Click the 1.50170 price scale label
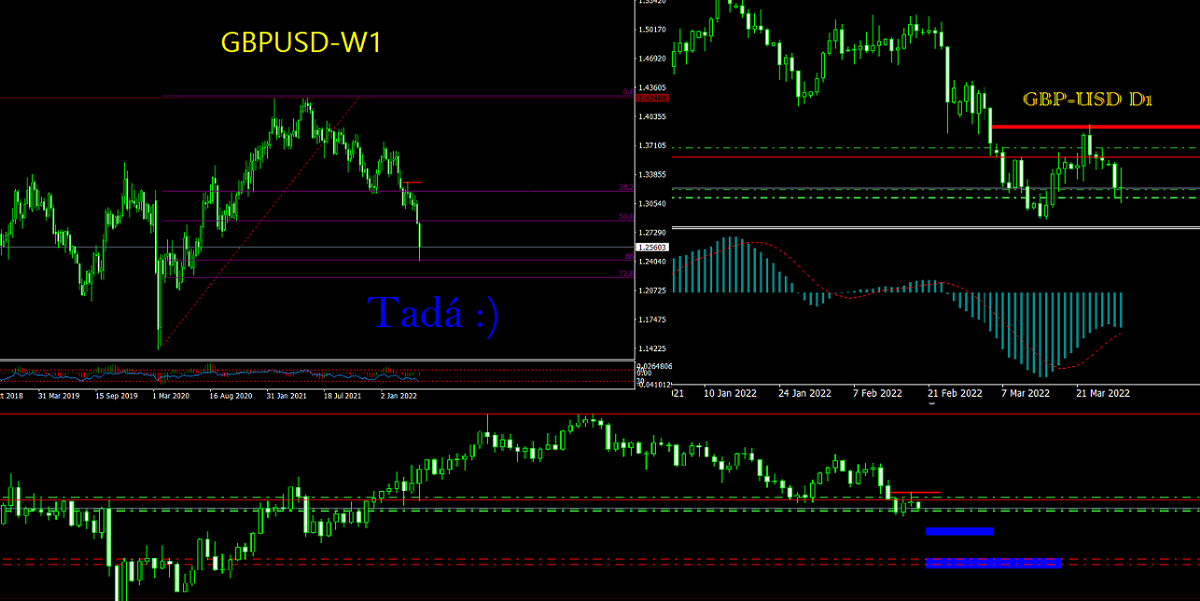Image resolution: width=1200 pixels, height=601 pixels. coord(652,30)
